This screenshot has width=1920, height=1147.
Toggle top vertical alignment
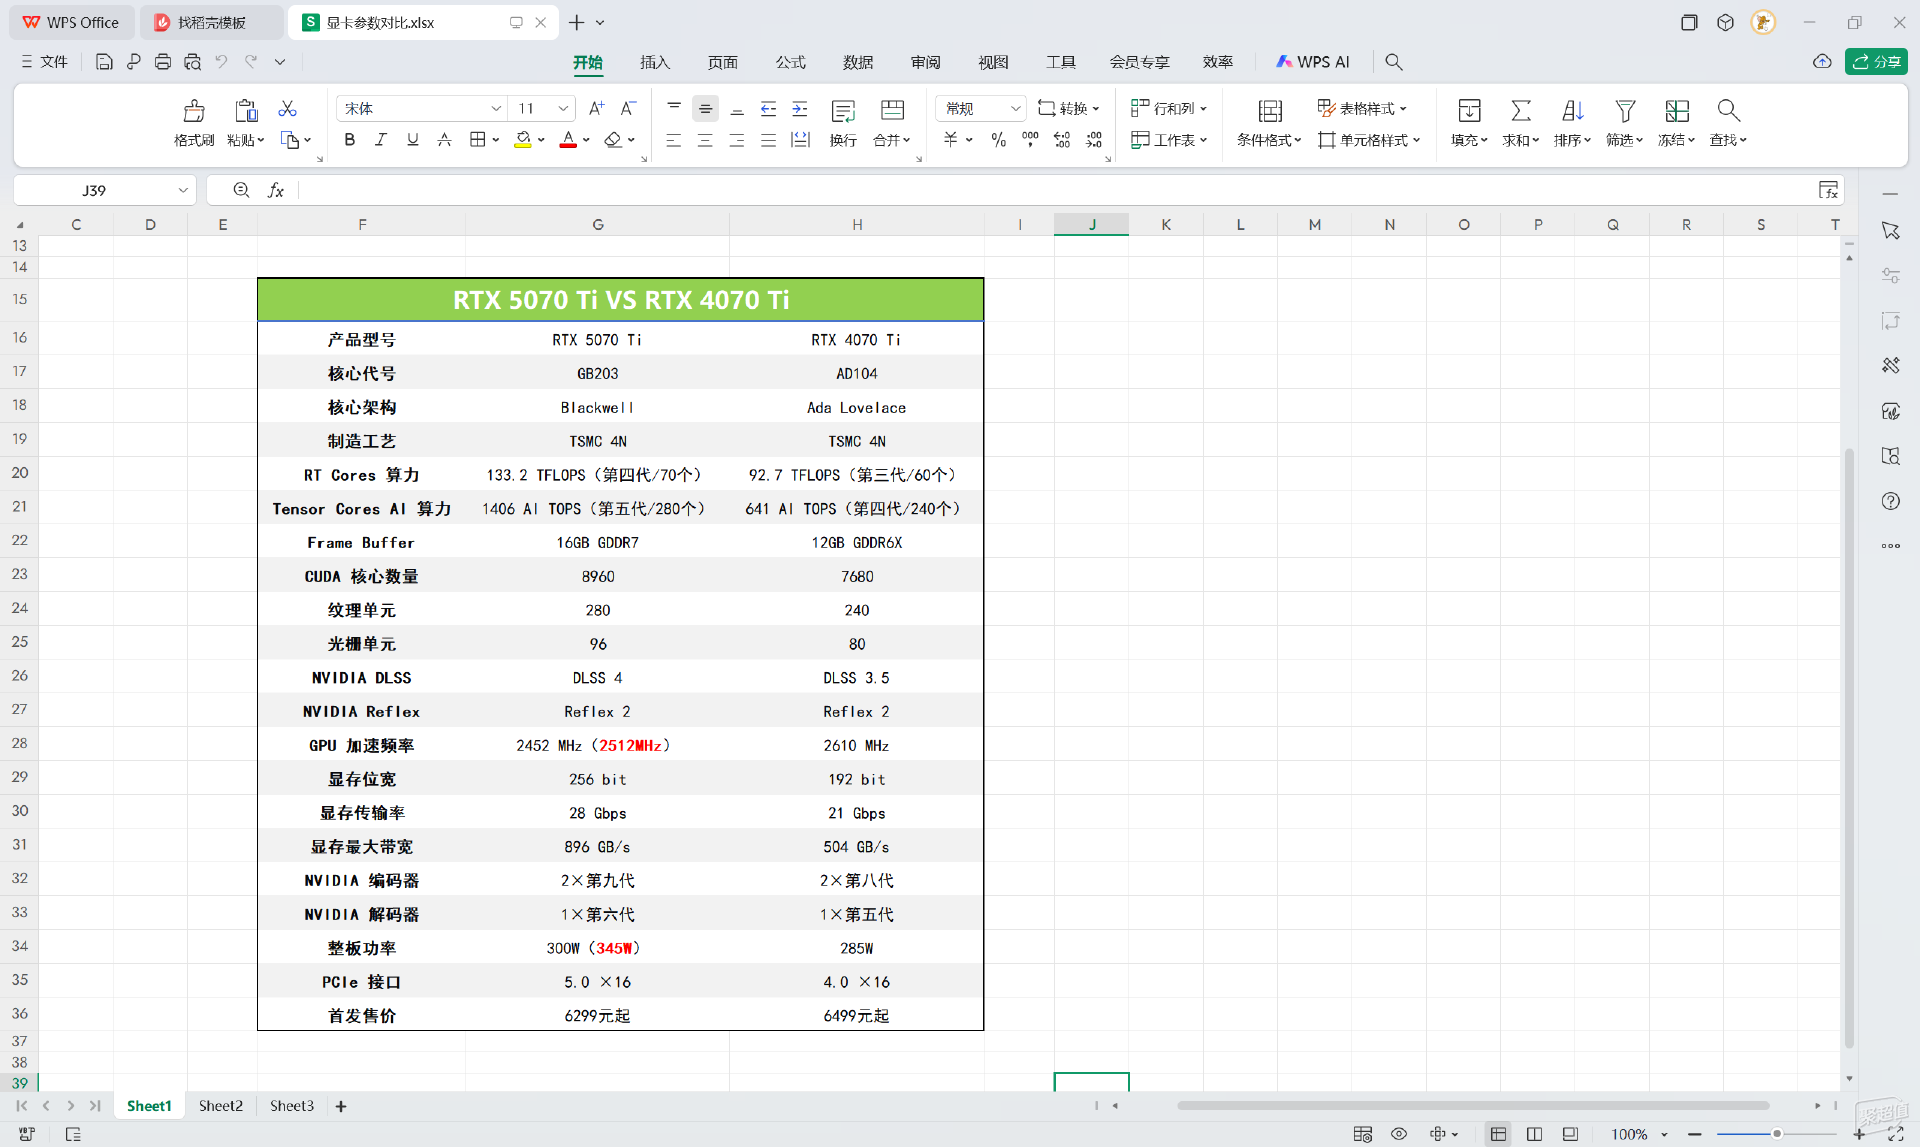click(x=673, y=108)
